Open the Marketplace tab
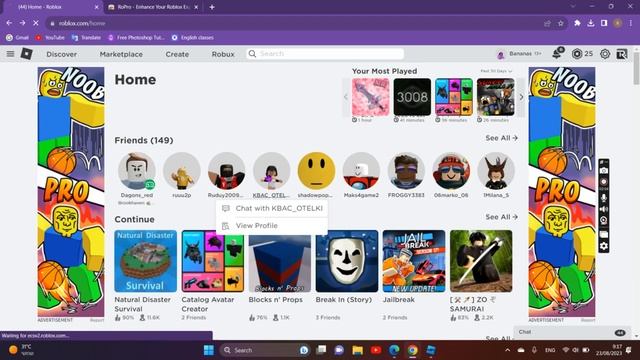Viewport: 640px width, 360px height. [121, 54]
